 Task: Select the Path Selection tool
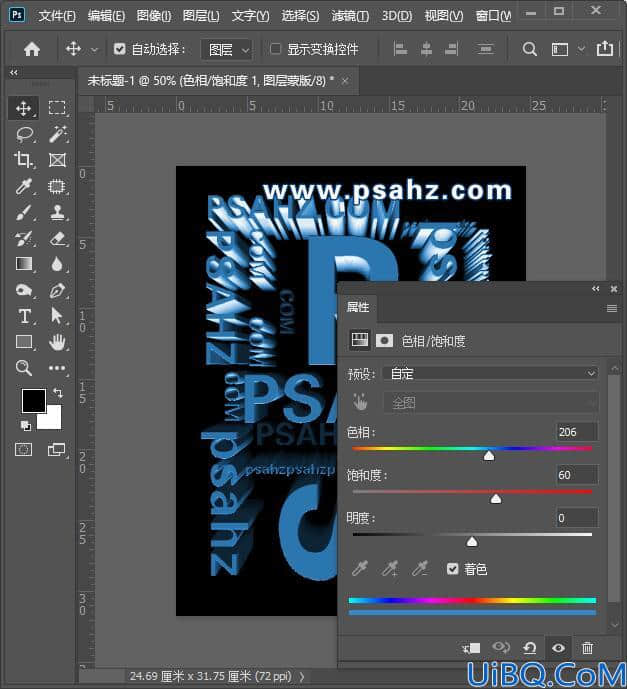click(57, 316)
